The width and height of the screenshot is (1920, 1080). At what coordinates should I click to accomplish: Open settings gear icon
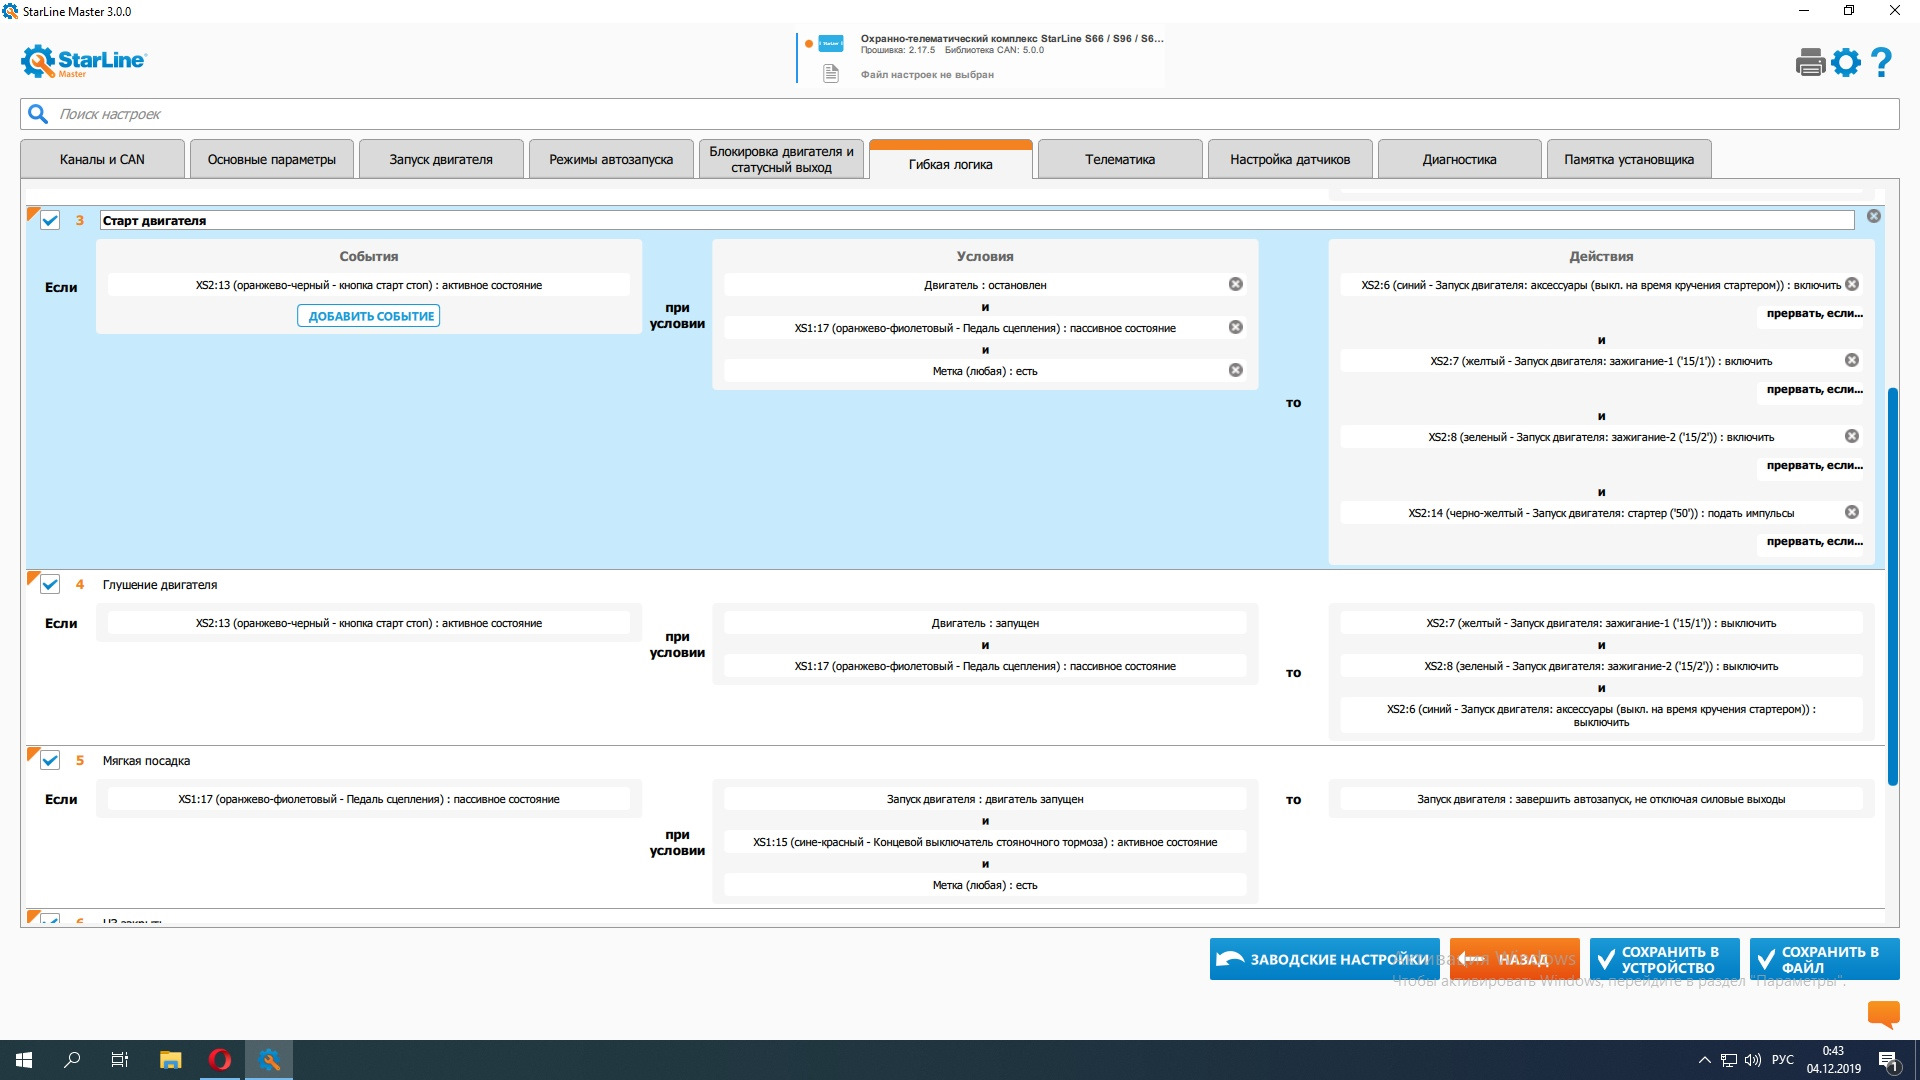click(x=1846, y=63)
